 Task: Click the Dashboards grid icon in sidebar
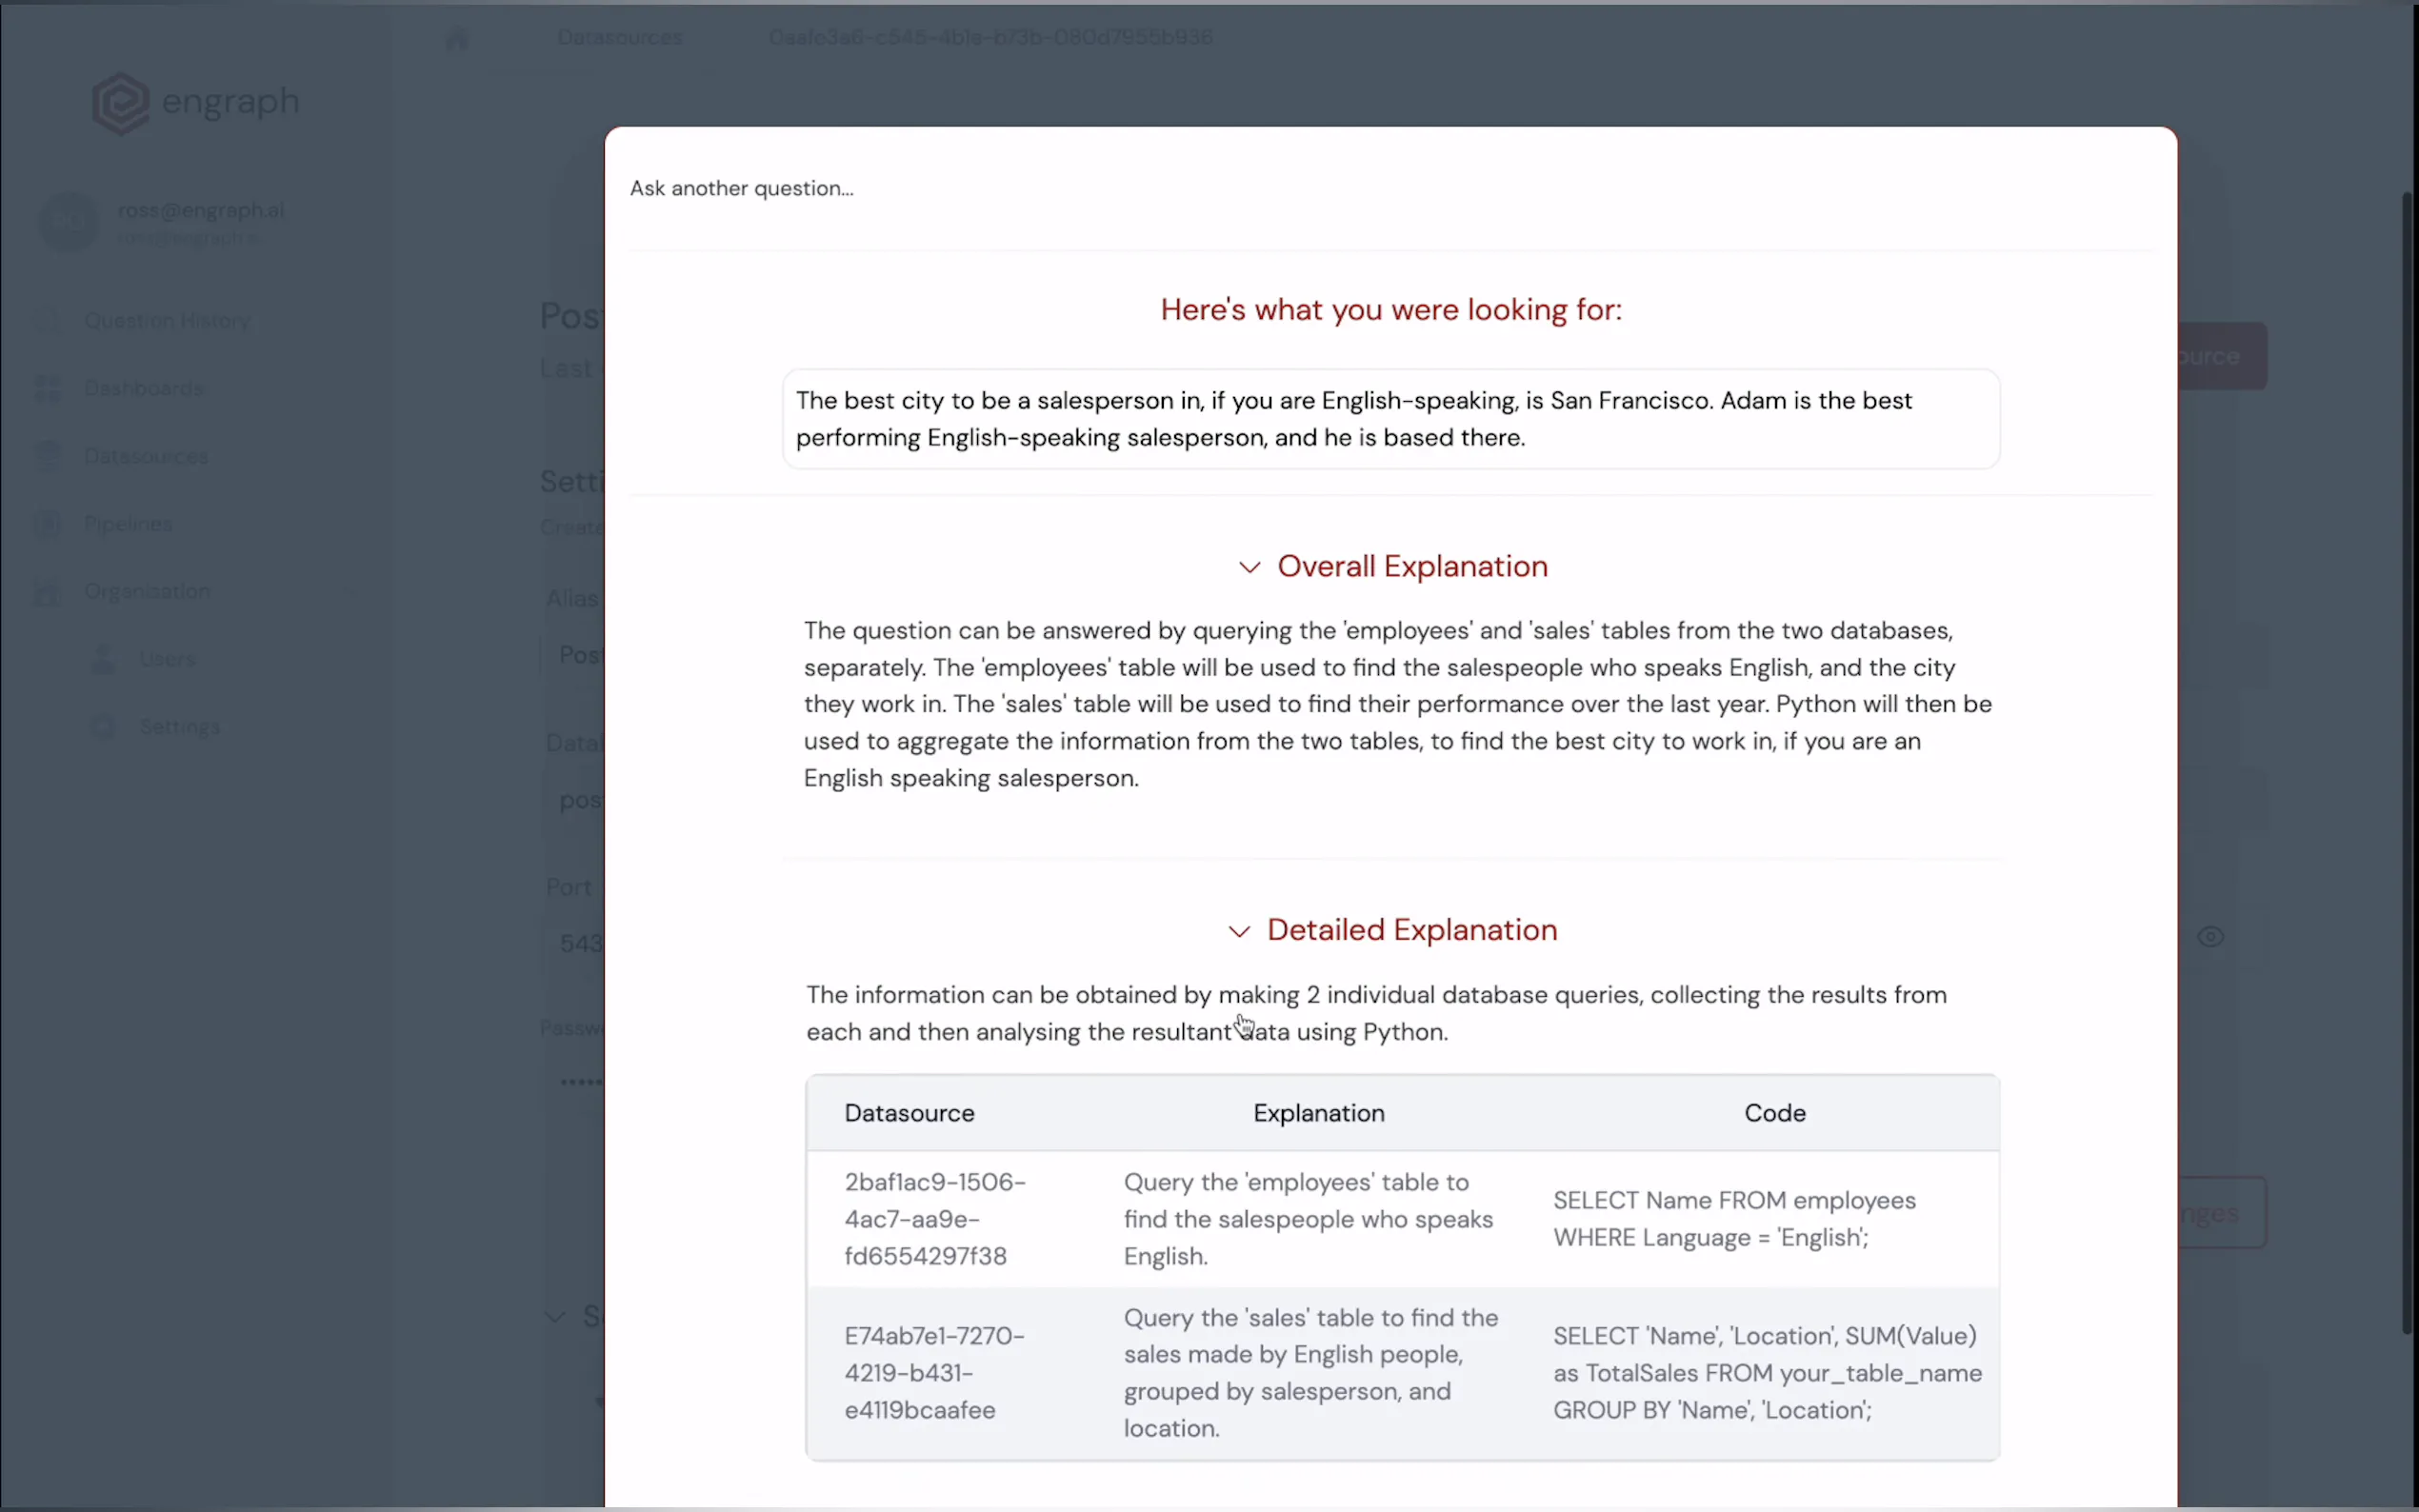pos(47,388)
